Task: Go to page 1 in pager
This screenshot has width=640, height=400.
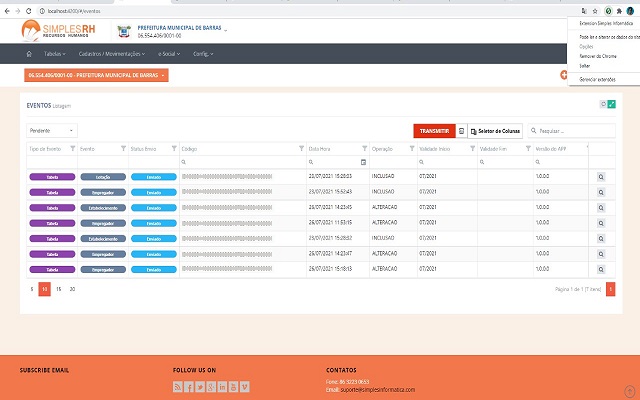Action: pyautogui.click(x=610, y=289)
